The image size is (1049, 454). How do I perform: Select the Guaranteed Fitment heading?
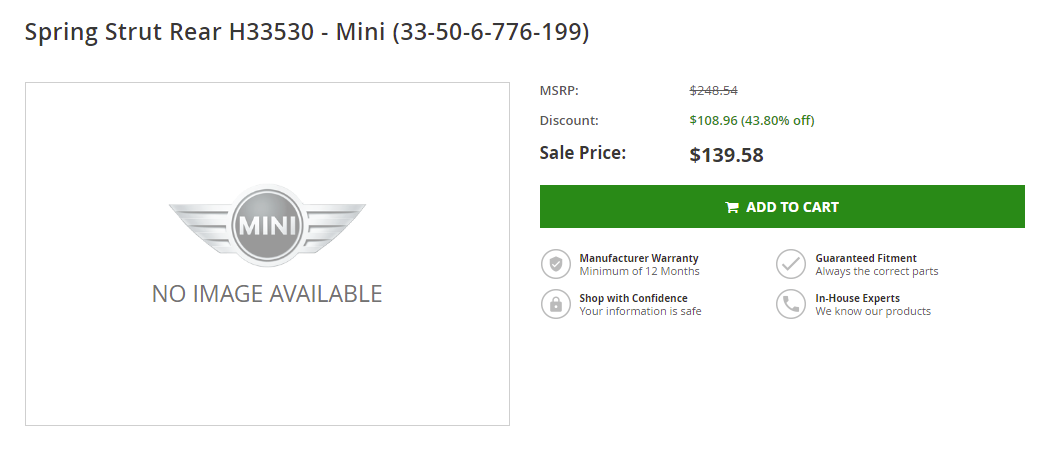[x=866, y=258]
